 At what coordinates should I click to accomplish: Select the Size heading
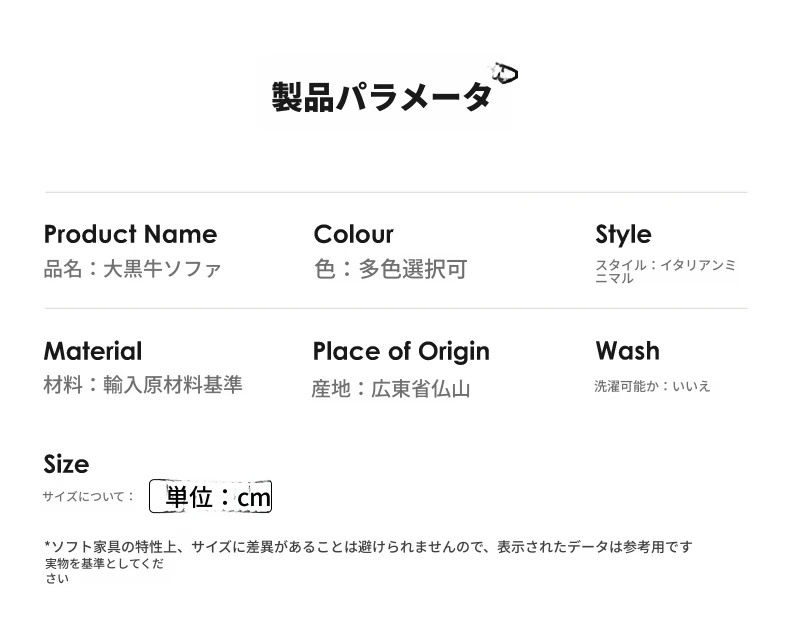pyautogui.click(x=67, y=464)
